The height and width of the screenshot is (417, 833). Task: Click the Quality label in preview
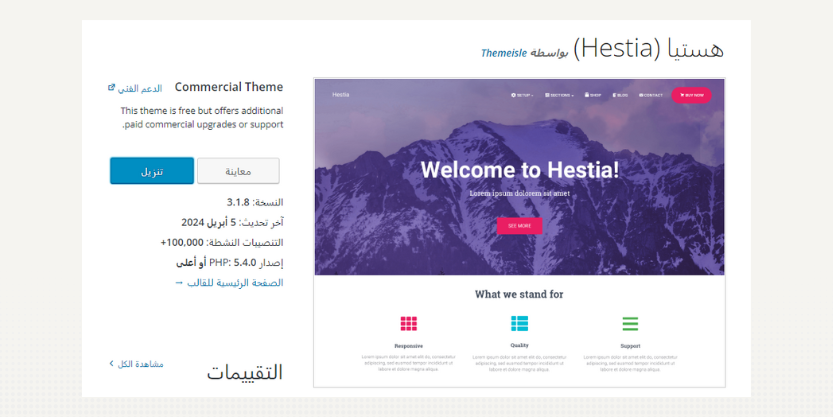point(520,345)
